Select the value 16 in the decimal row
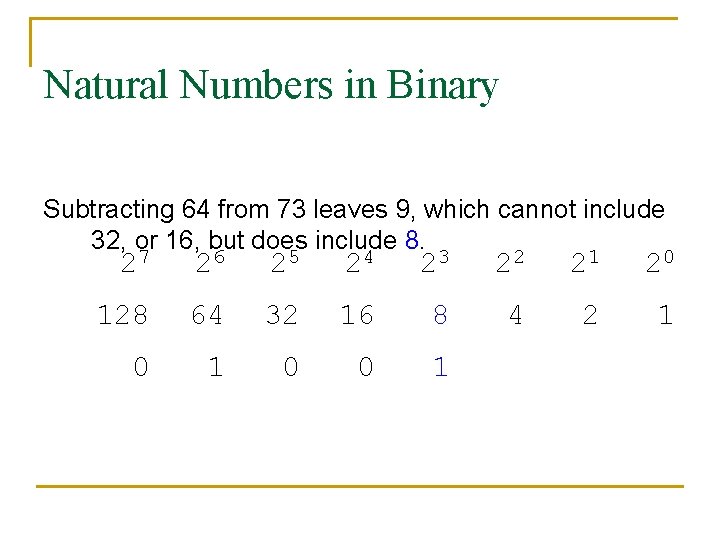The image size is (720, 540). click(x=357, y=316)
